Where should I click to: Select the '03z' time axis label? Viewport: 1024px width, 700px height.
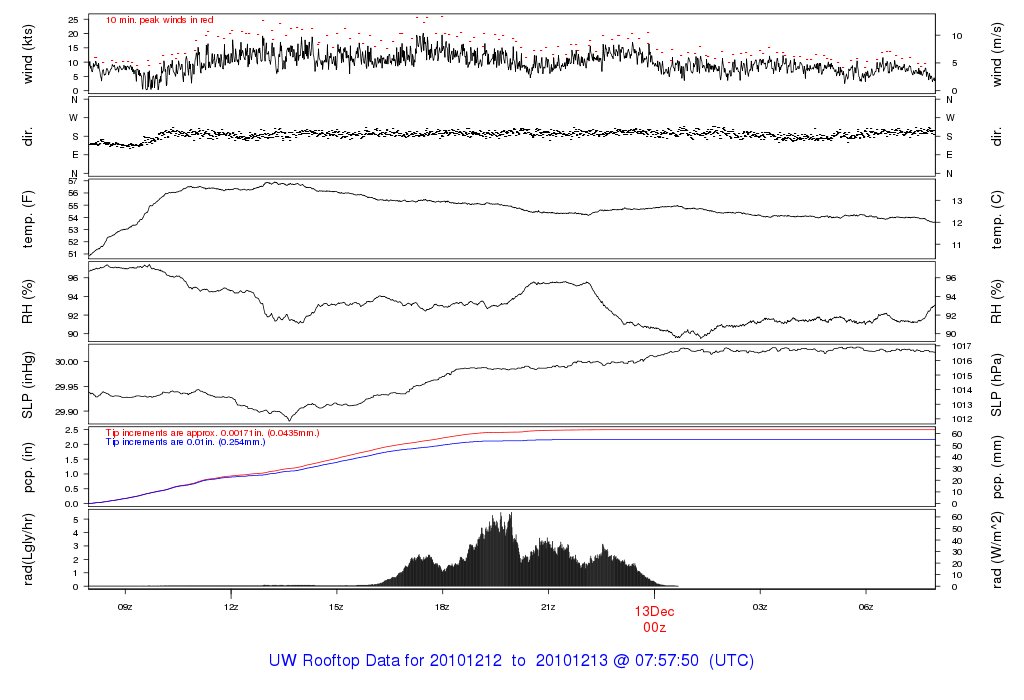coord(760,607)
